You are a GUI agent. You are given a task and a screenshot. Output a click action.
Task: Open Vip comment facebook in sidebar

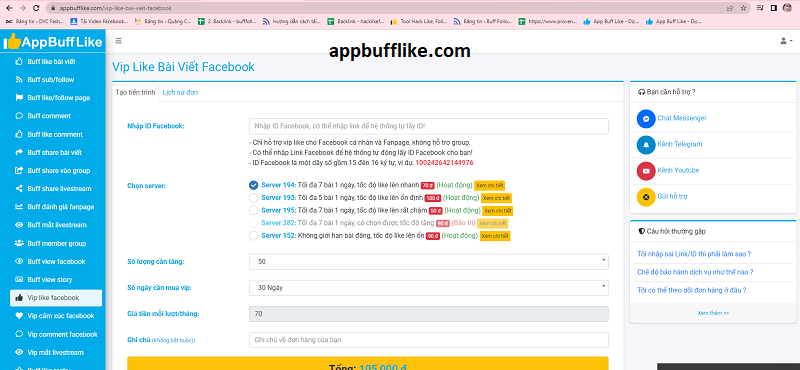coord(62,334)
